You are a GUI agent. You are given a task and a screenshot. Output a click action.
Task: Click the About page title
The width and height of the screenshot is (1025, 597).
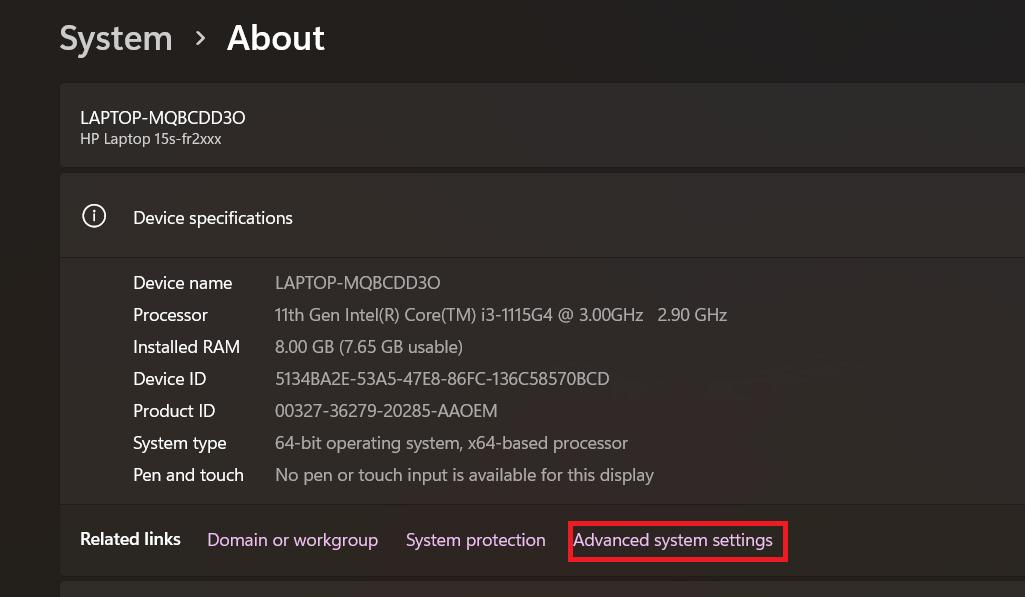click(276, 38)
